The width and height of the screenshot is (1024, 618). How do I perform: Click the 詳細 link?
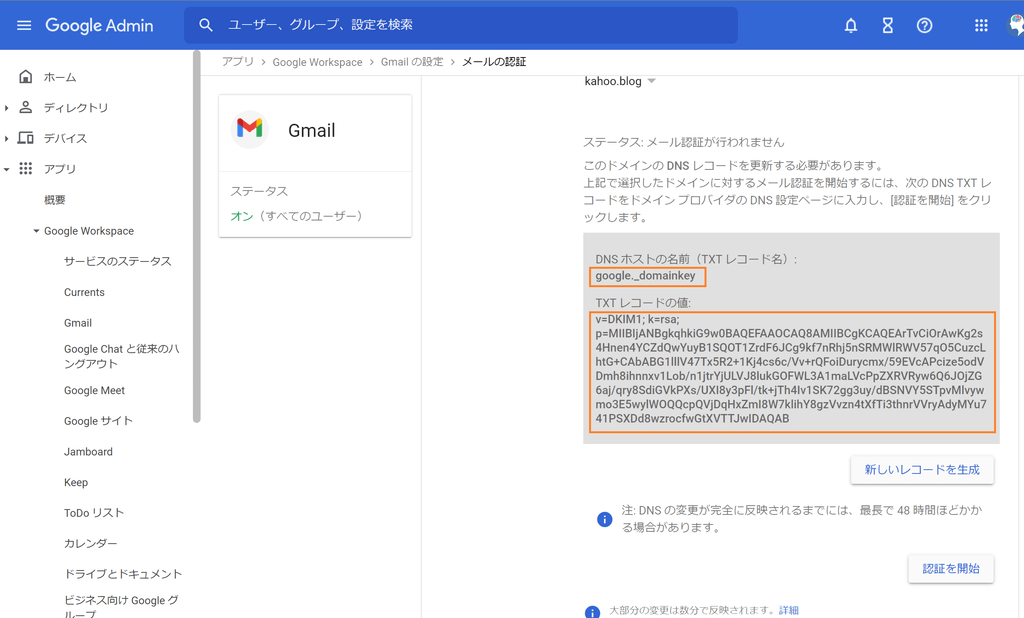click(788, 610)
